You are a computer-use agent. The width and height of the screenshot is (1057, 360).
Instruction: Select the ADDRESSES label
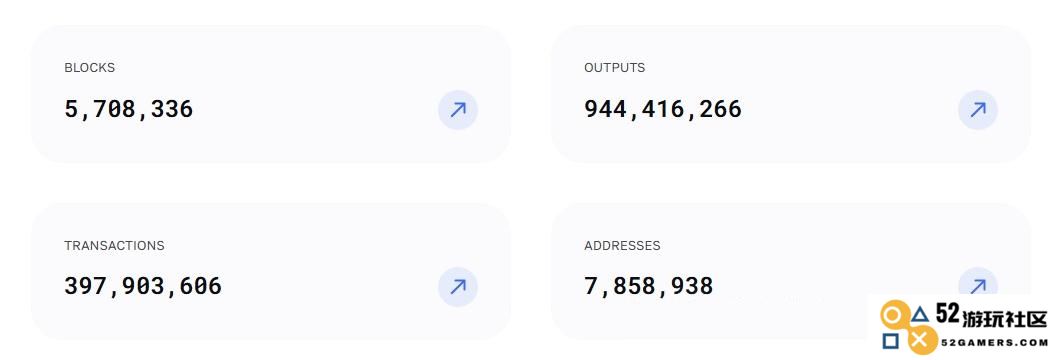tap(622, 245)
